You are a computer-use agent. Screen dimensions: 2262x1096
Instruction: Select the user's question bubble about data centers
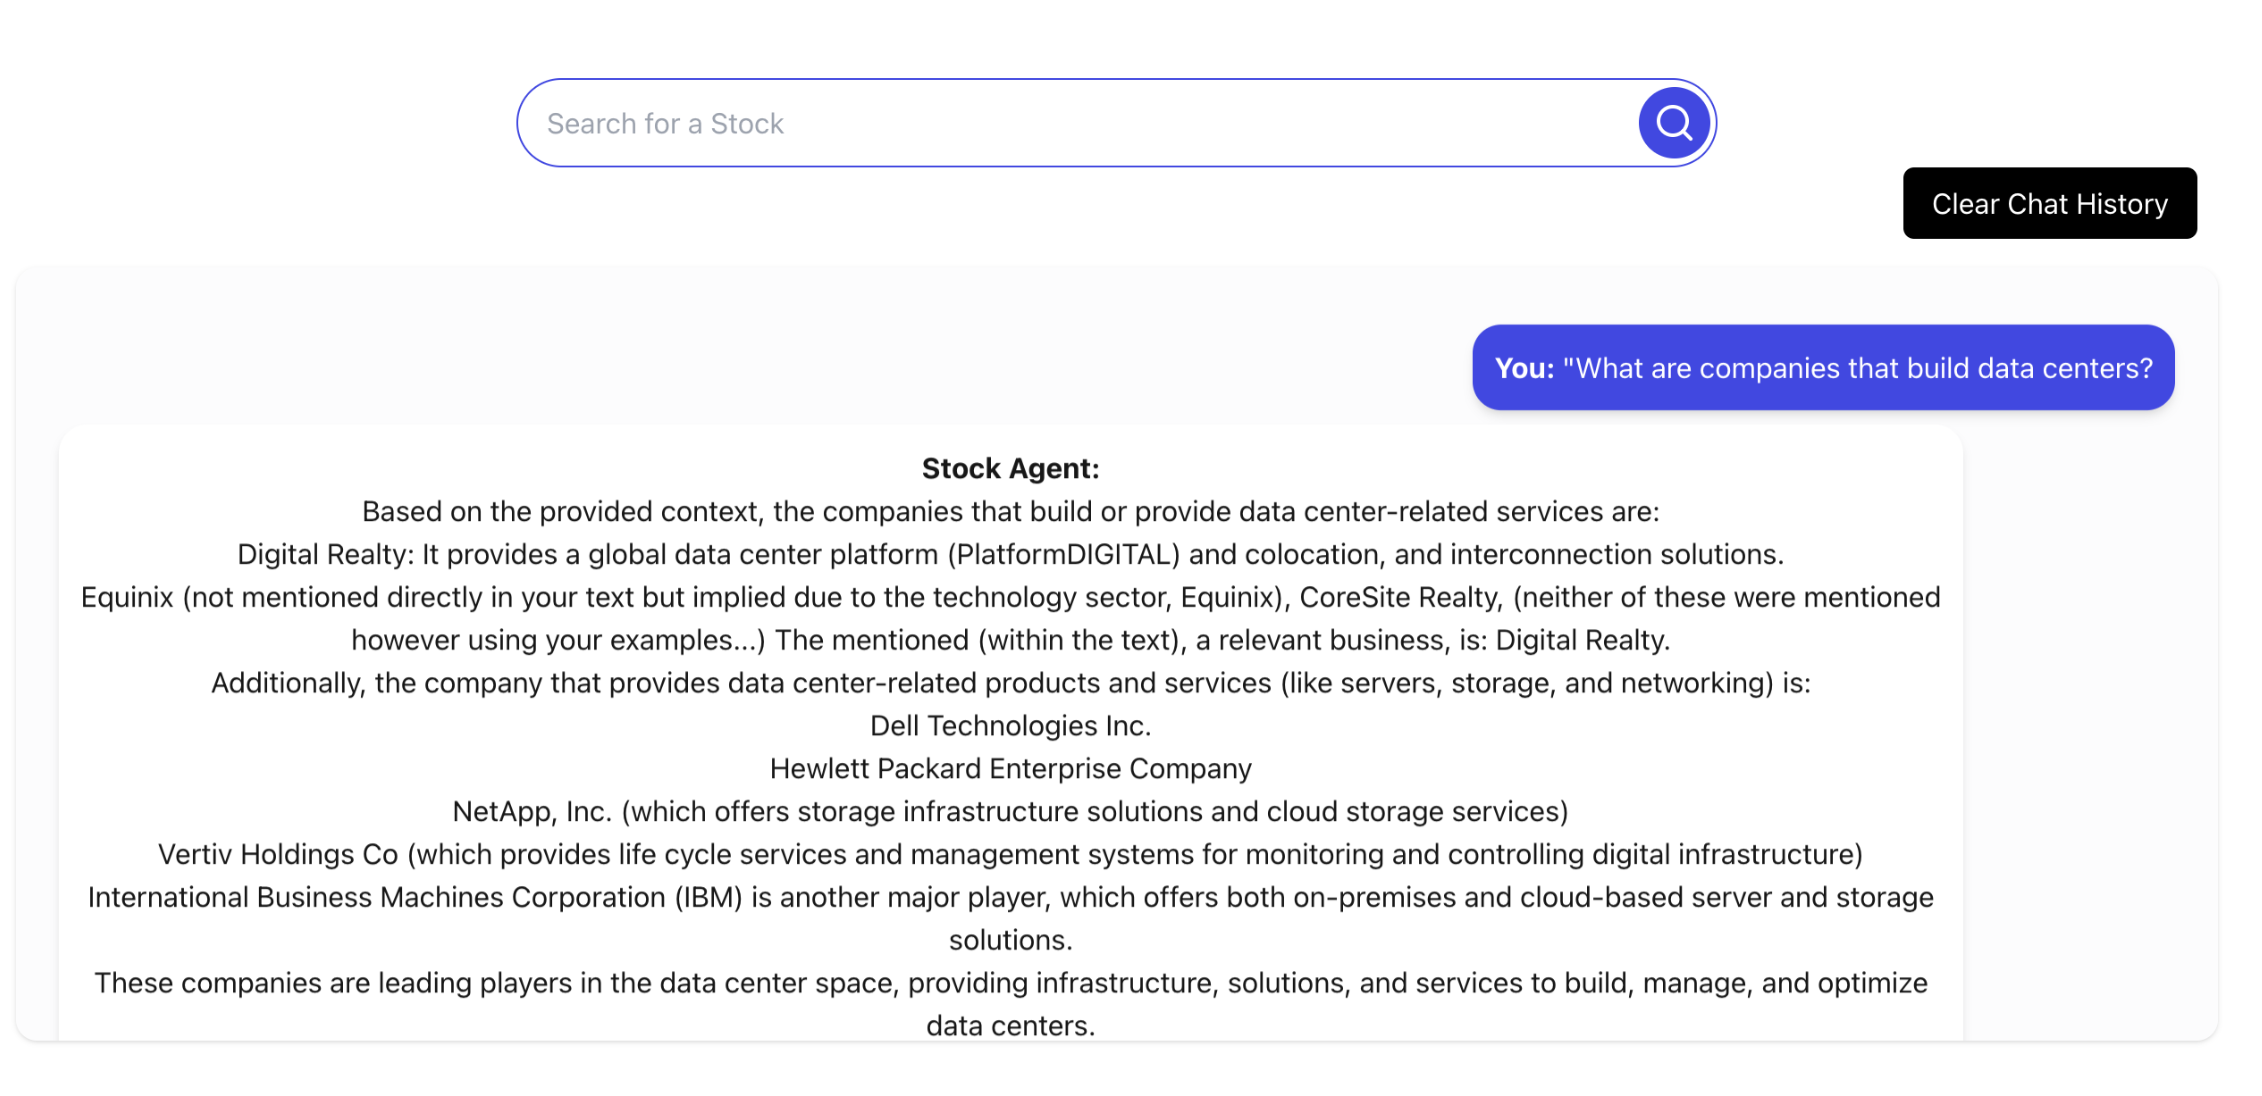coord(1823,367)
